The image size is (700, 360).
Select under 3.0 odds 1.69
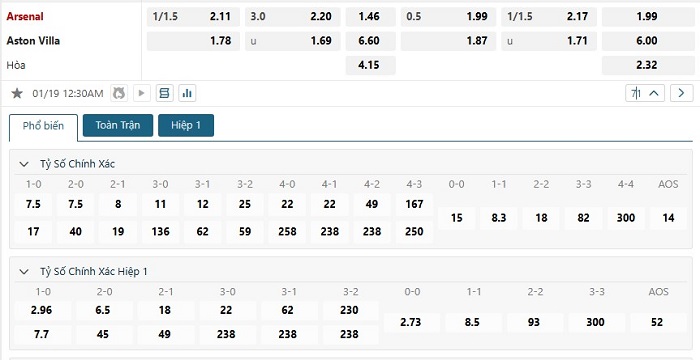click(292, 41)
